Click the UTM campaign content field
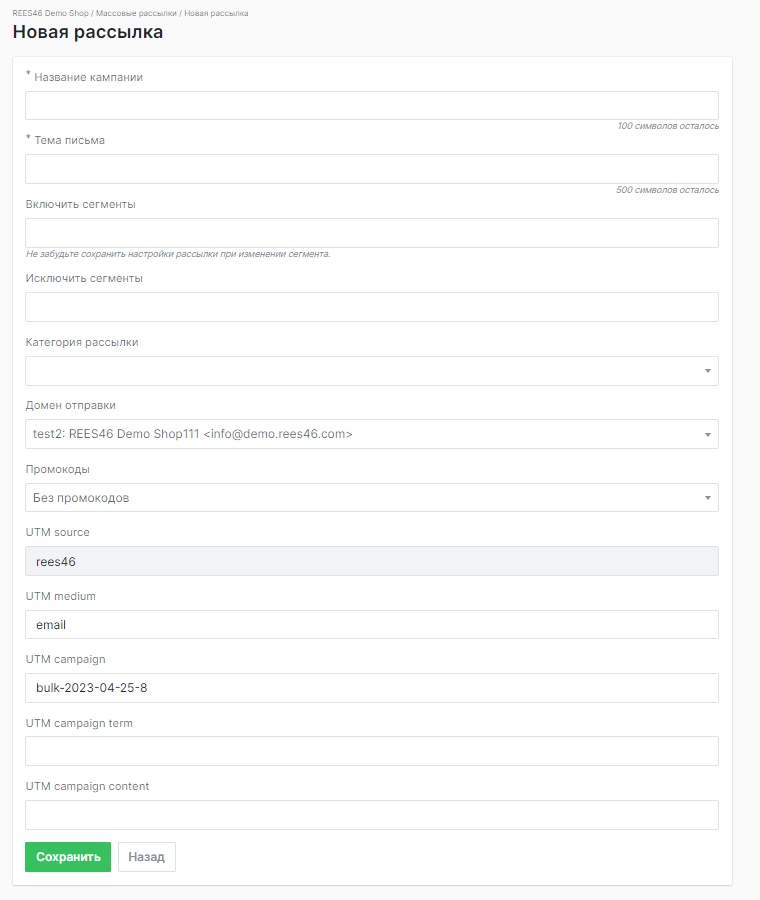 tap(371, 815)
